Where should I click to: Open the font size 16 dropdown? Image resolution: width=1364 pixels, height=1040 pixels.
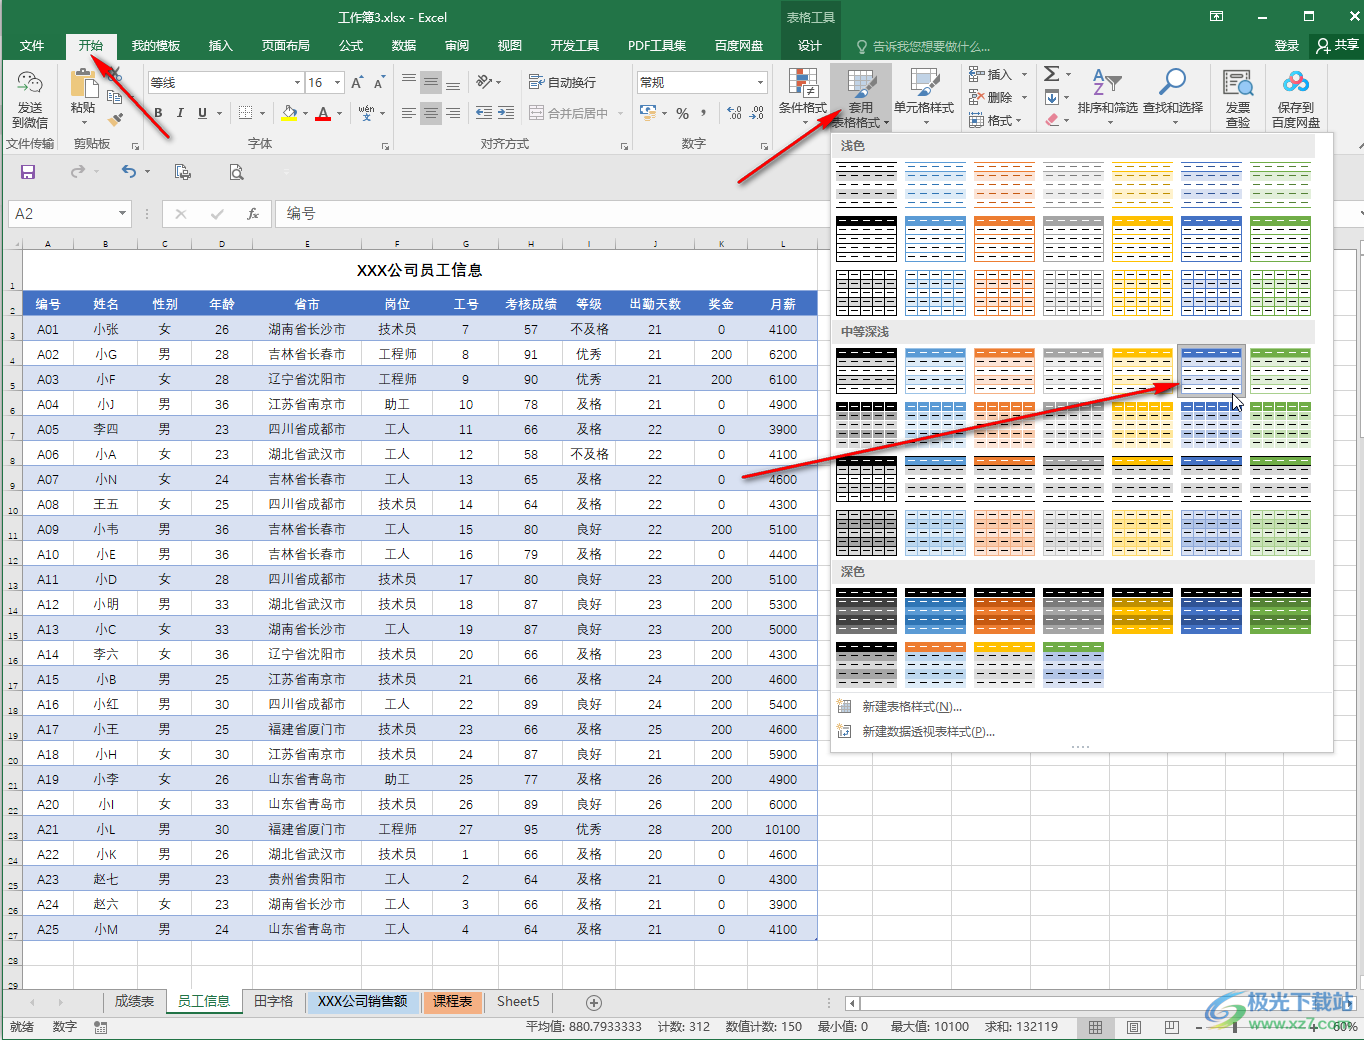tap(338, 83)
